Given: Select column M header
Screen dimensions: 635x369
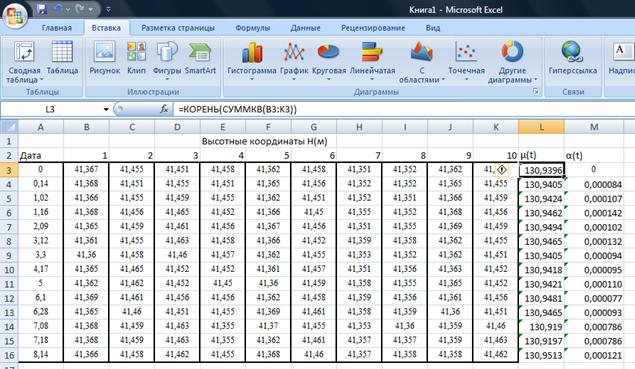Looking at the screenshot, I should [x=594, y=127].
